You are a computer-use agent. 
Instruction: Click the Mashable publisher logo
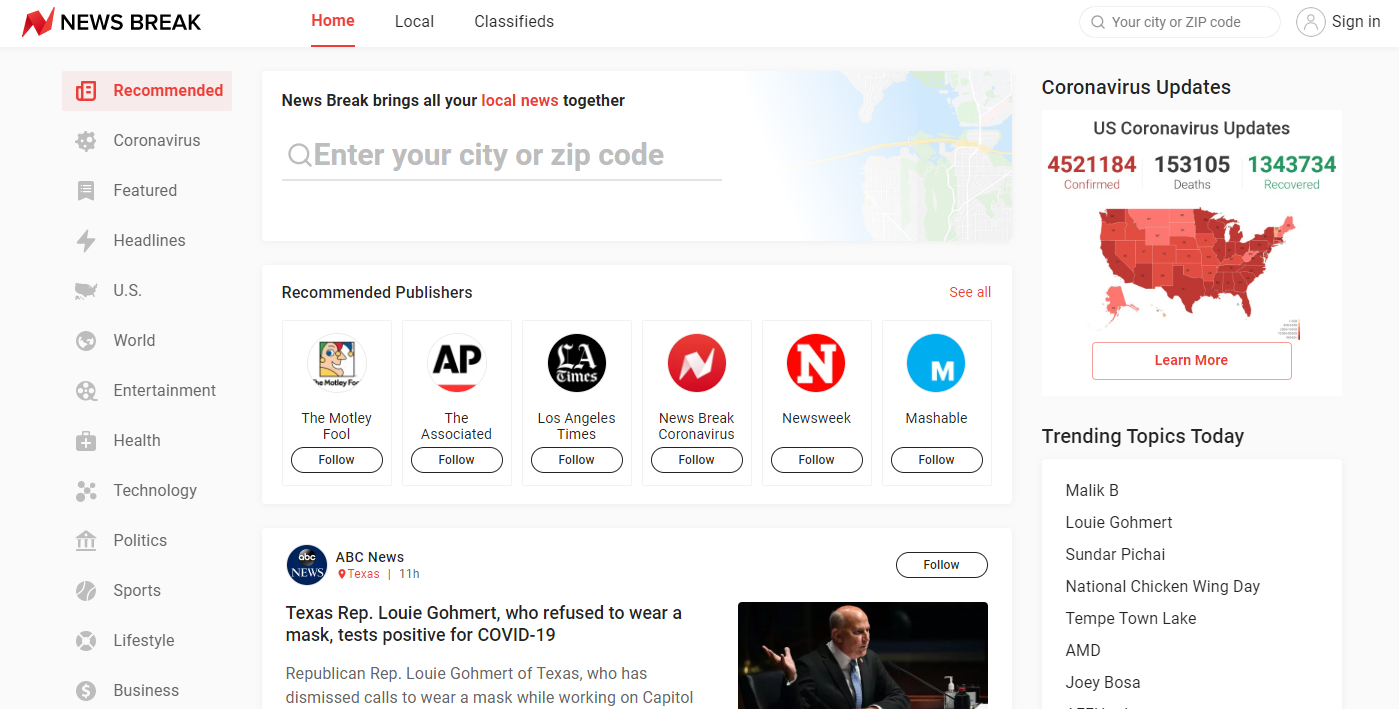[x=937, y=363]
